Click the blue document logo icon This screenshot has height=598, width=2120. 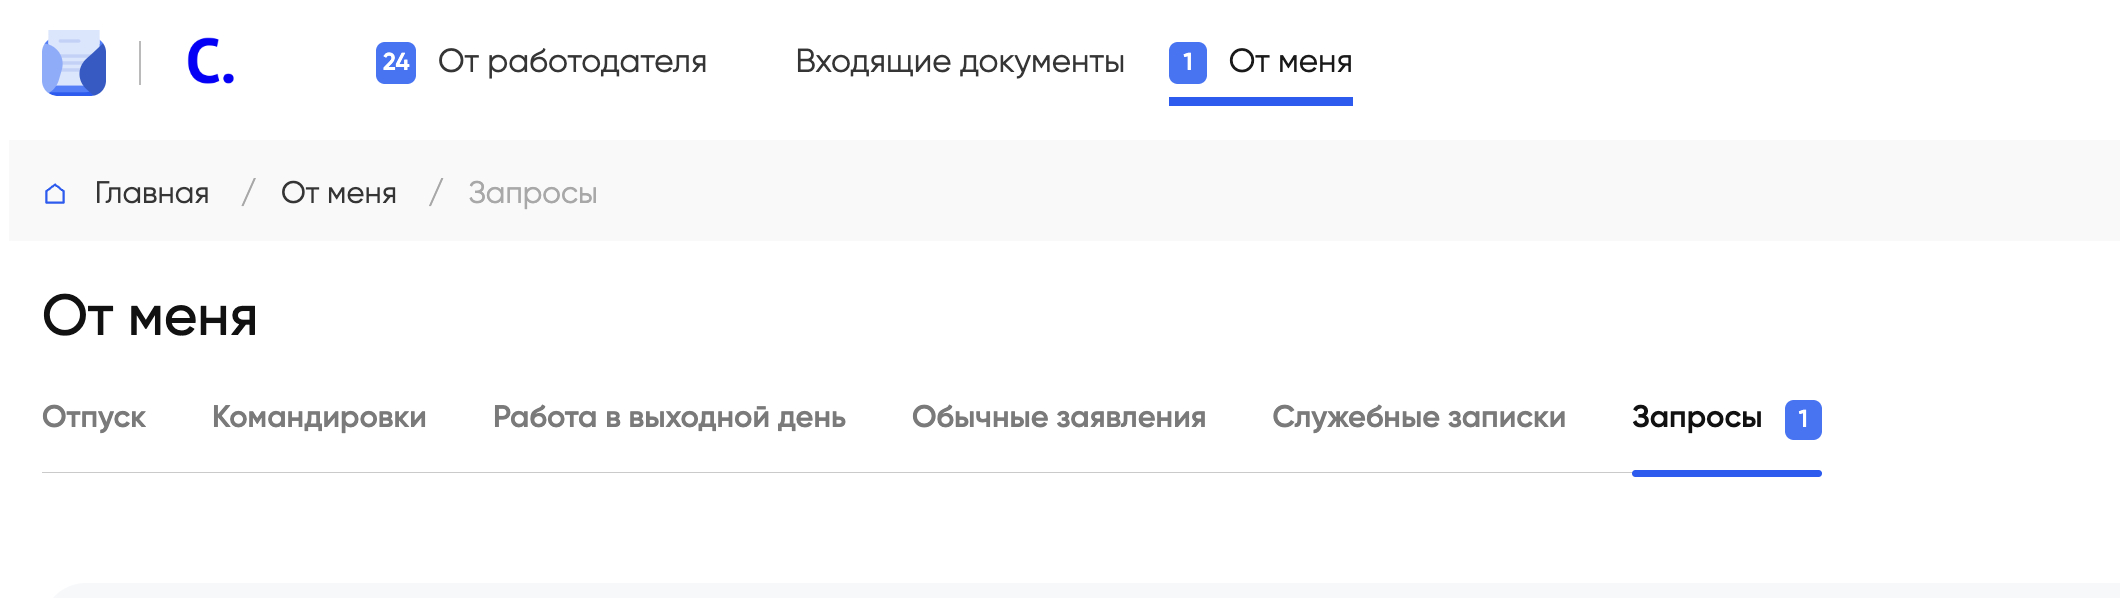pos(74,63)
